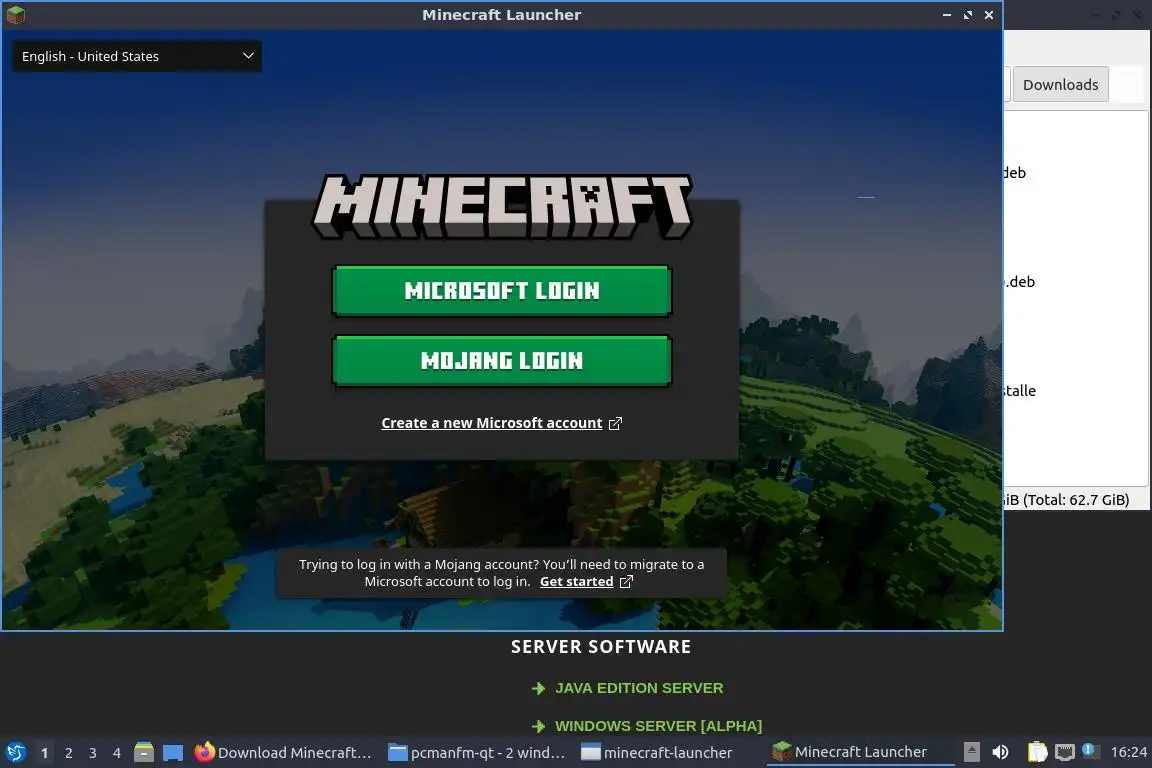Image resolution: width=1152 pixels, height=768 pixels.
Task: Switch to virtual desktop 4
Action: tap(117, 753)
